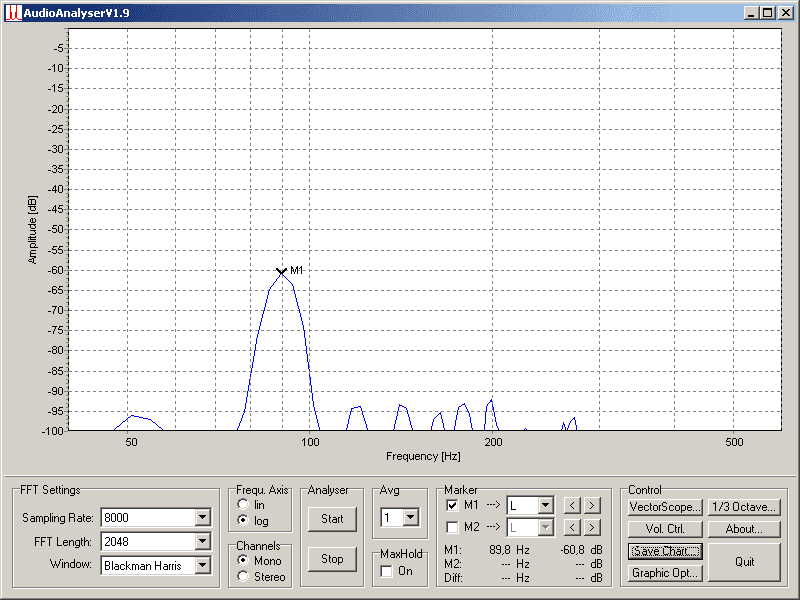Select the log frequency axis option

[243, 520]
